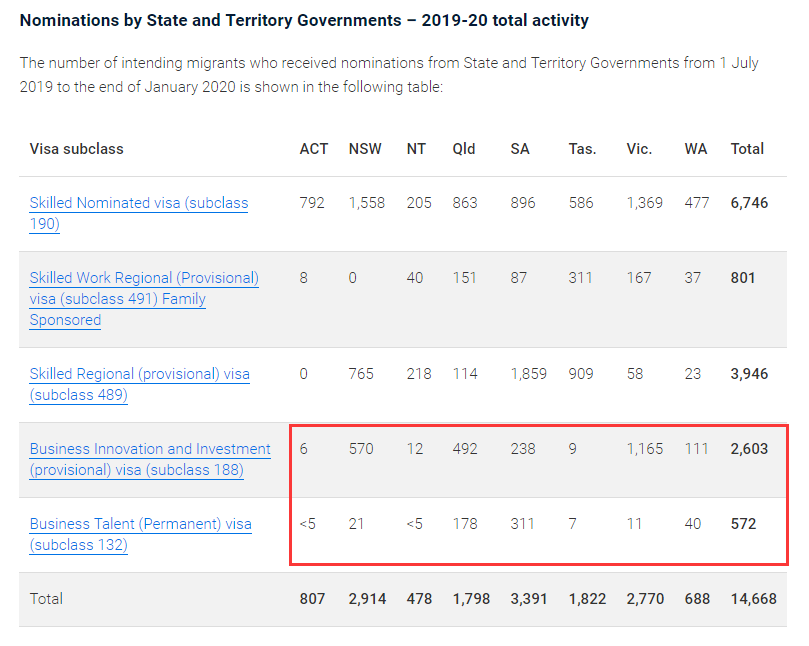Go to Business Talent subclass 132 link

coord(140,524)
